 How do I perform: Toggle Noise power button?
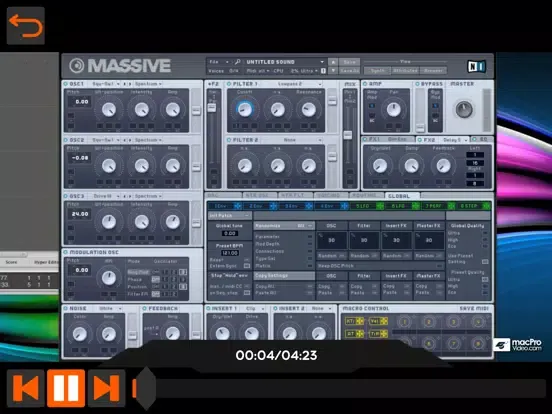[x=65, y=308]
